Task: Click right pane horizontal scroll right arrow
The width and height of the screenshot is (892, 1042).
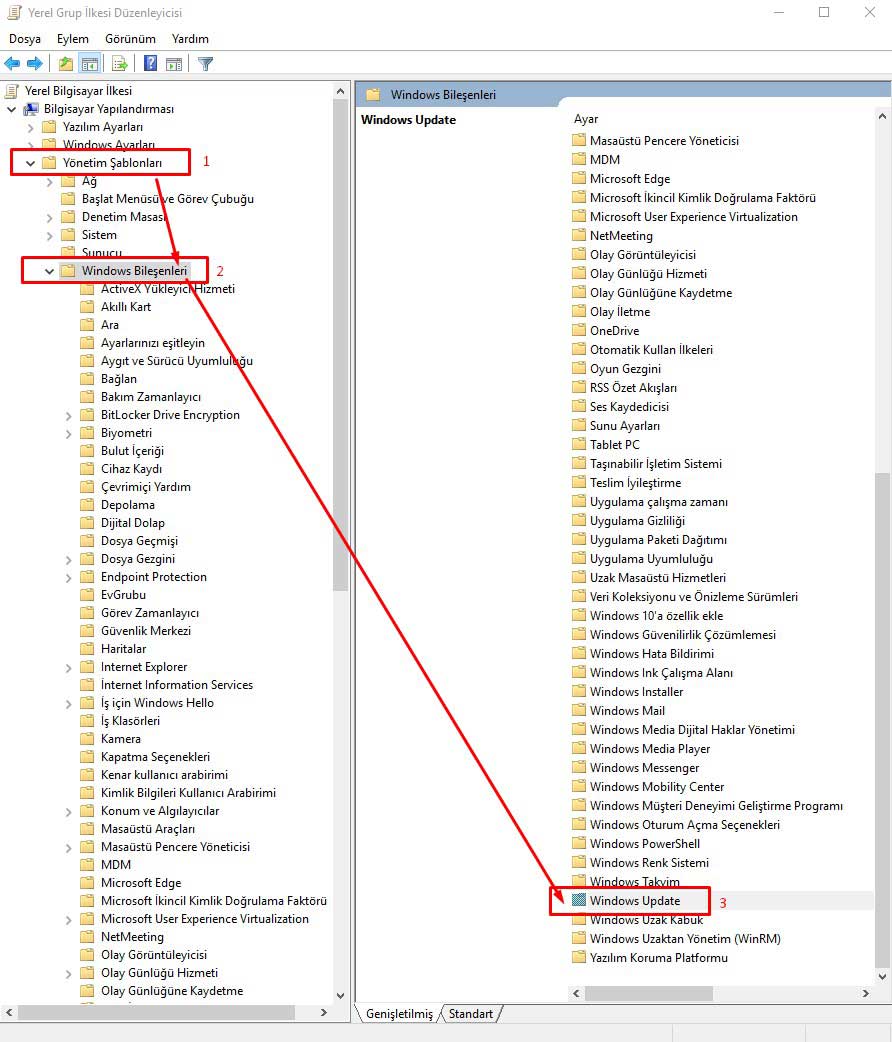Action: (865, 993)
